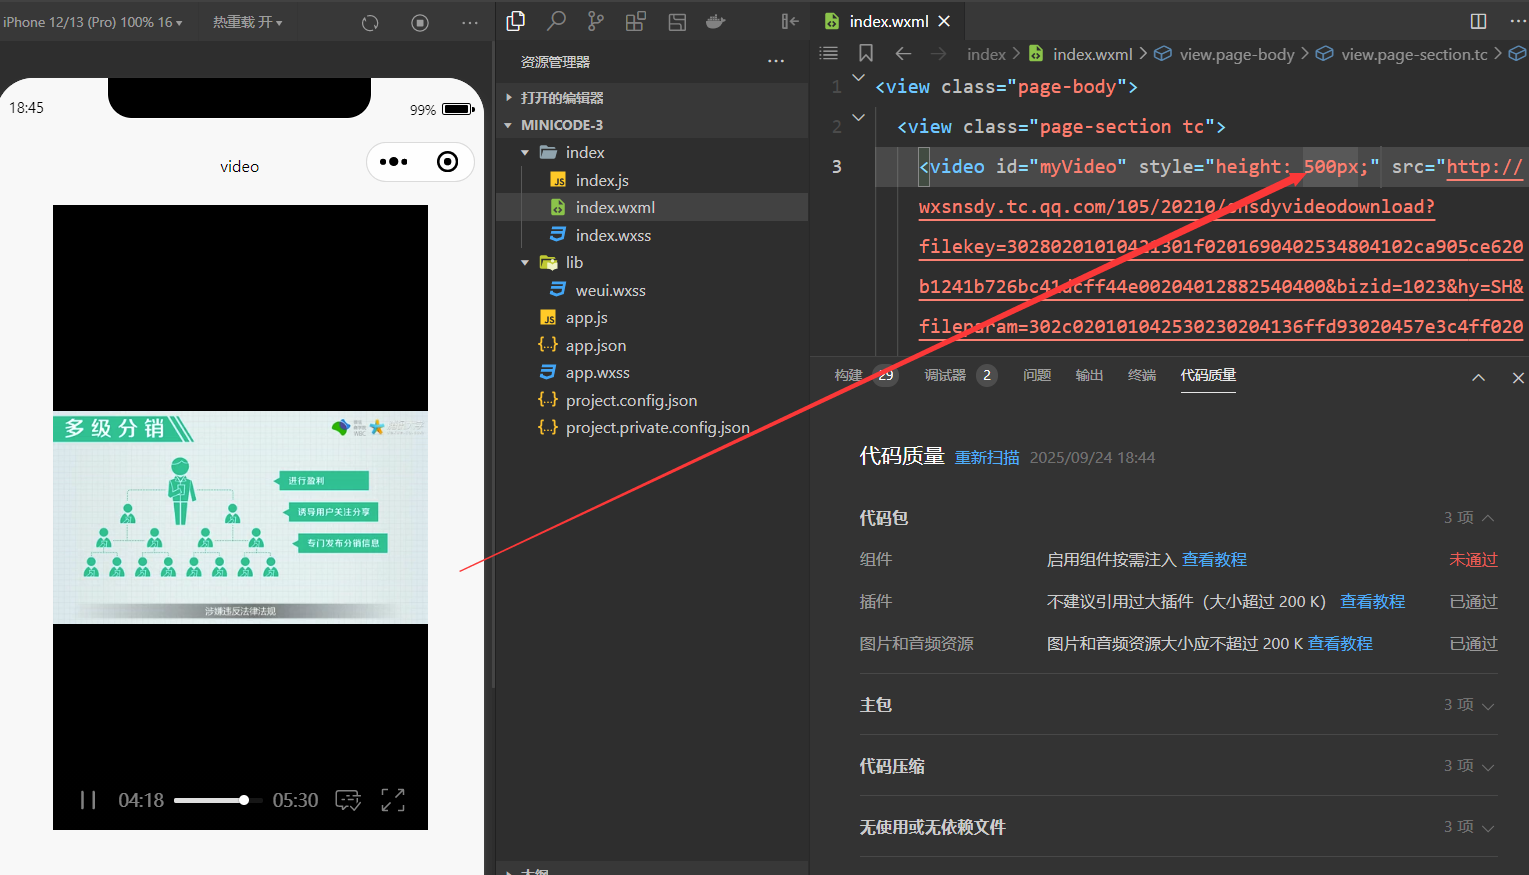
Task: Switch to the 问题 tab
Action: coord(1037,375)
